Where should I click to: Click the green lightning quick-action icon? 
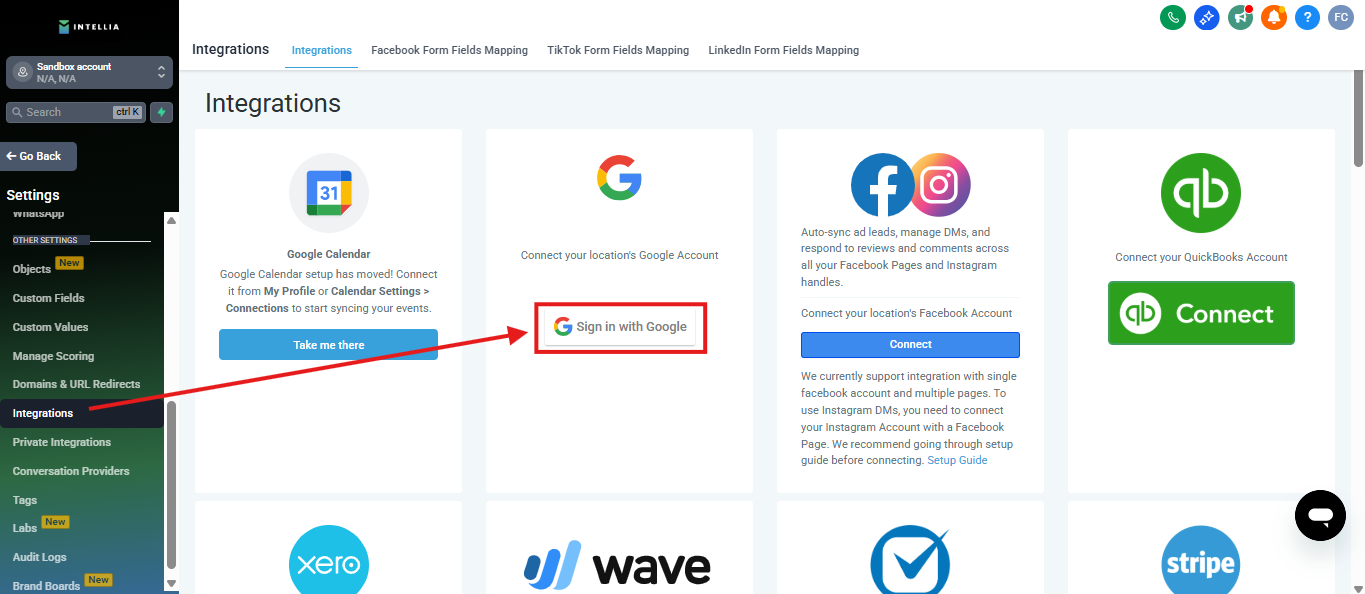pyautogui.click(x=162, y=112)
